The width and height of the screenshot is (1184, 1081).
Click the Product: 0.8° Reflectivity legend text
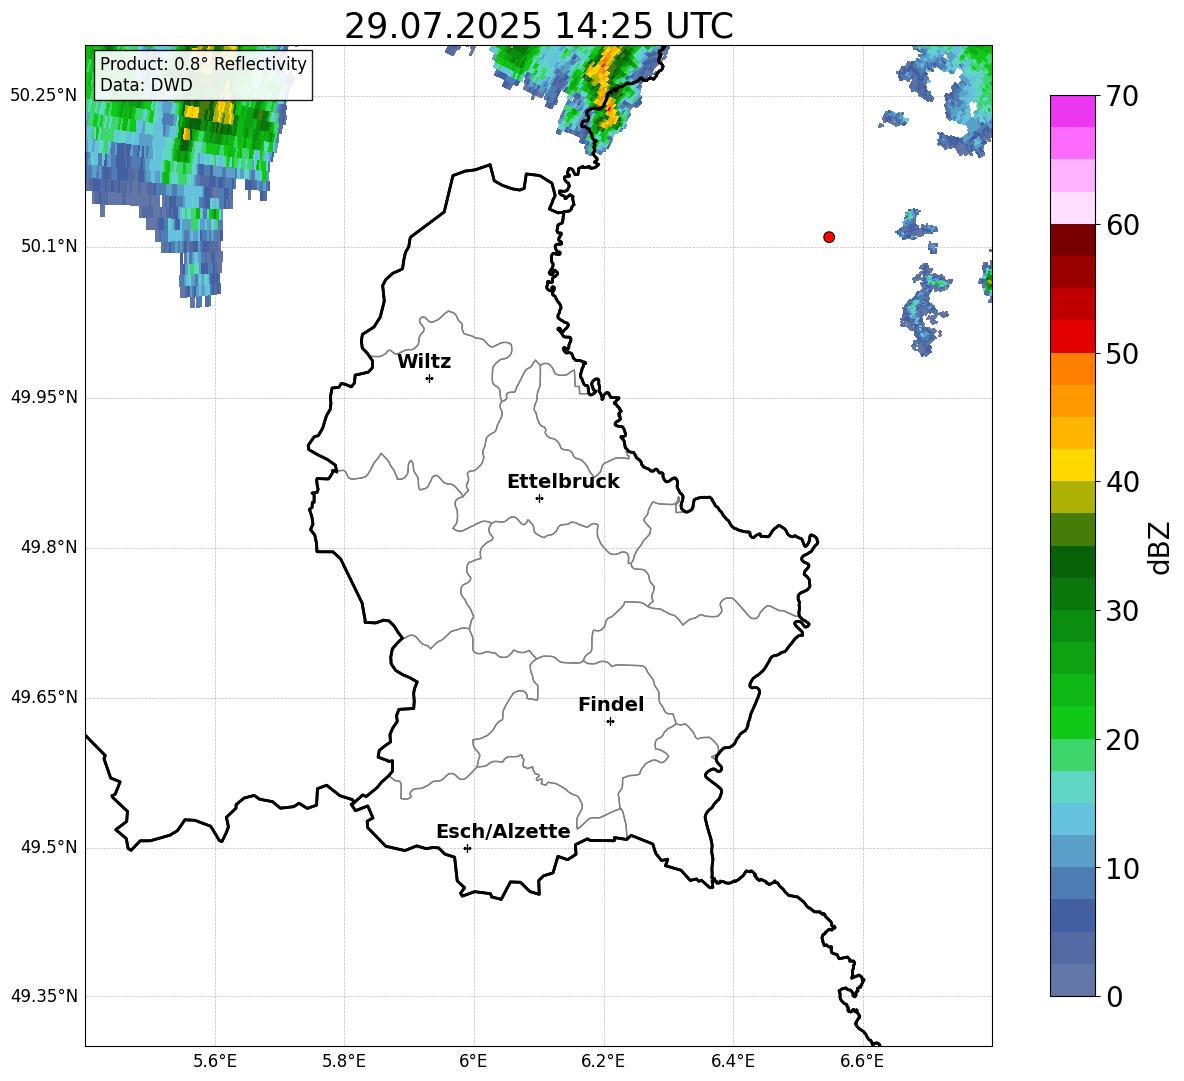click(x=203, y=64)
